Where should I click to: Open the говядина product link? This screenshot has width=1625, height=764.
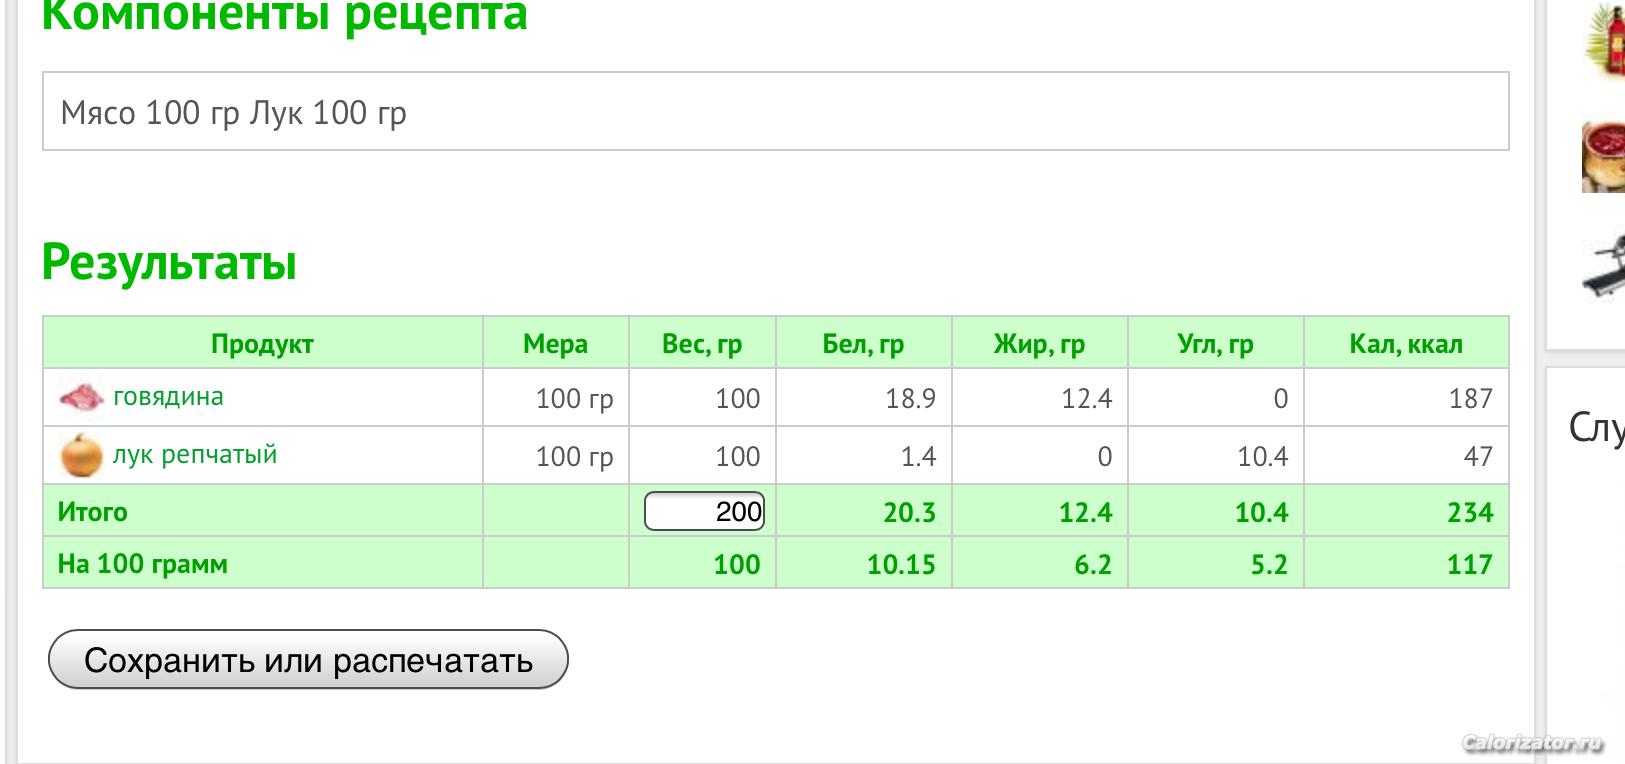(x=168, y=397)
